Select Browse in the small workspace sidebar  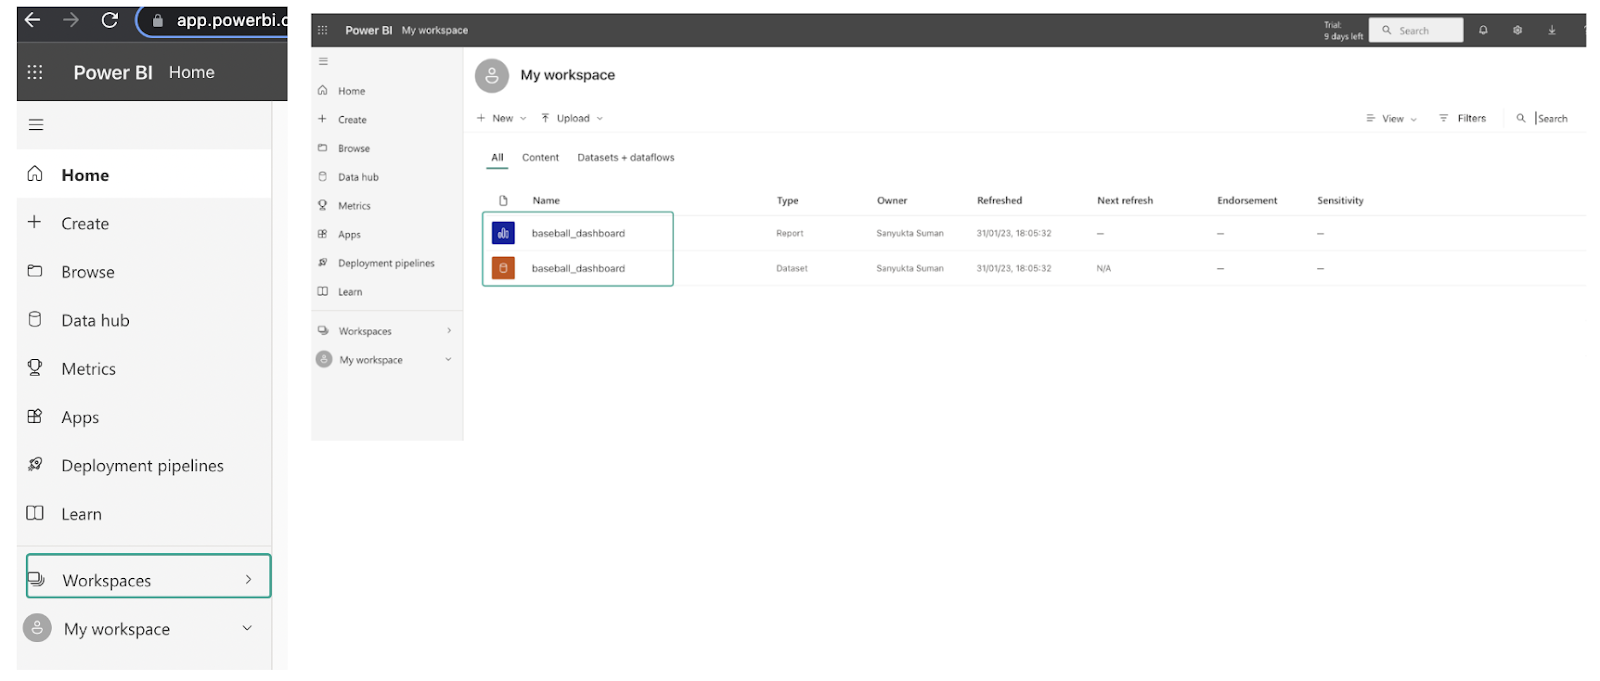pos(387,148)
